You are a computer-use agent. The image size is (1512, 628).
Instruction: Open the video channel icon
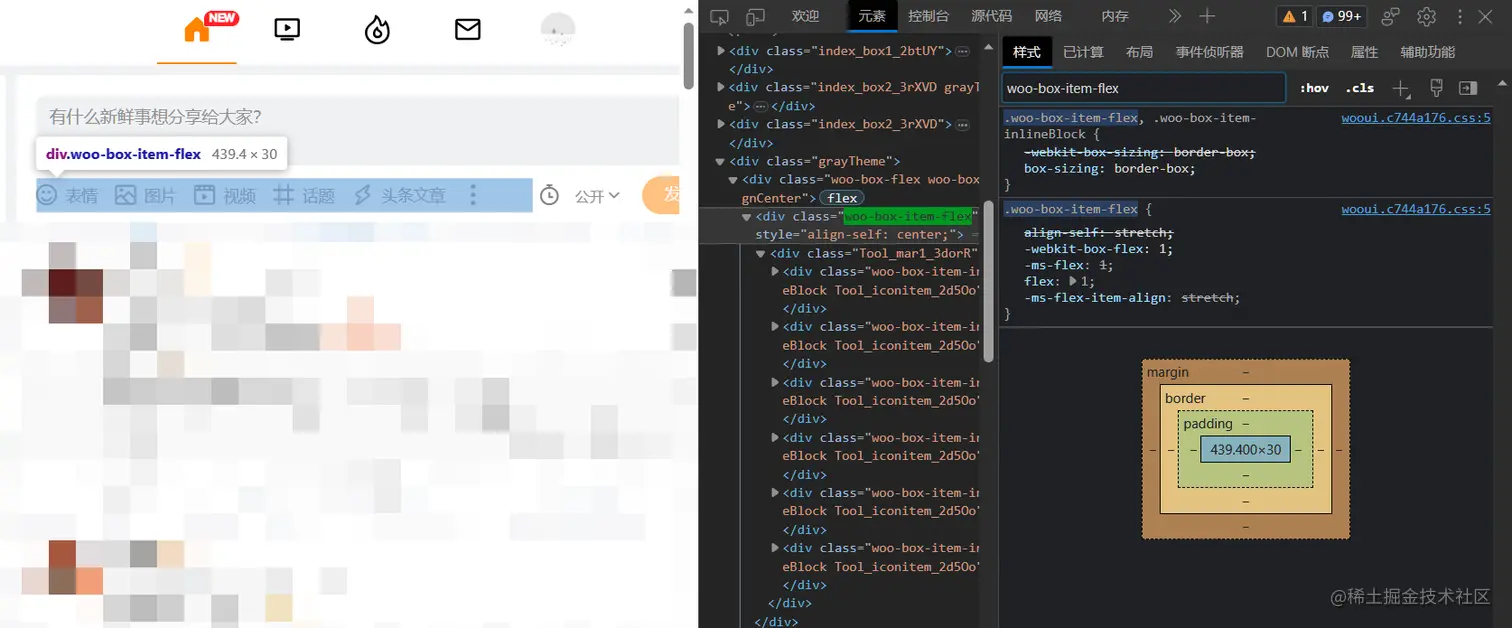click(x=287, y=30)
